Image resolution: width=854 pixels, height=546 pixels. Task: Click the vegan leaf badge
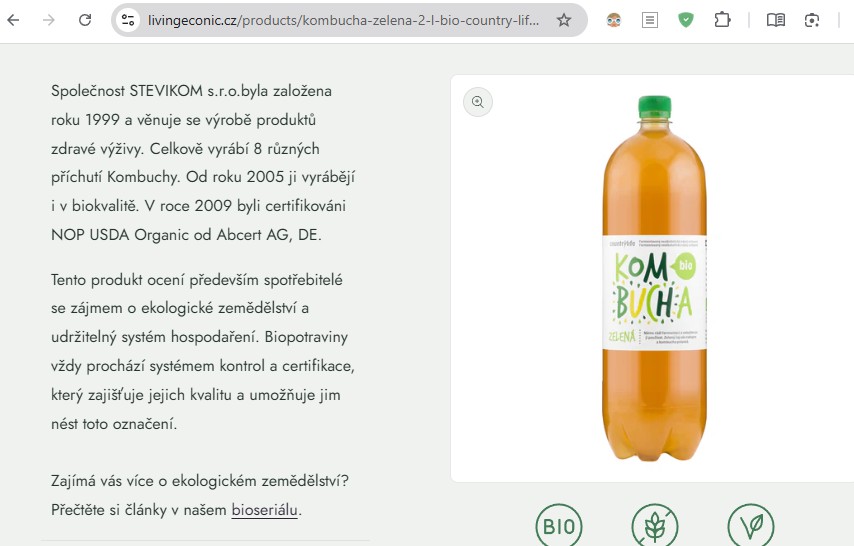tap(751, 526)
